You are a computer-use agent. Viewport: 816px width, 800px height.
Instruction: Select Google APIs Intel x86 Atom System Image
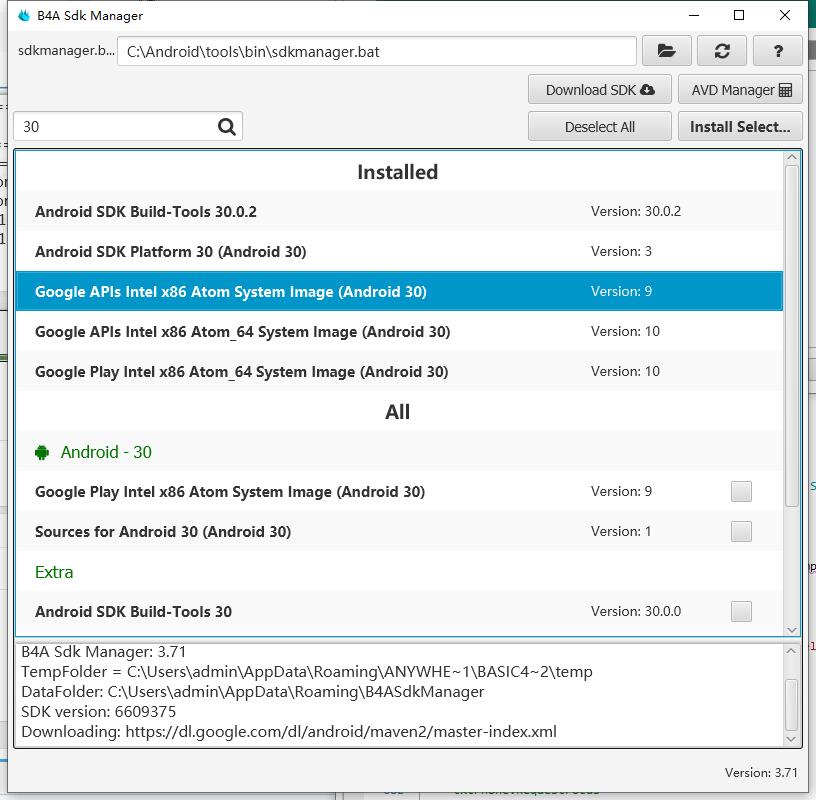coord(399,291)
